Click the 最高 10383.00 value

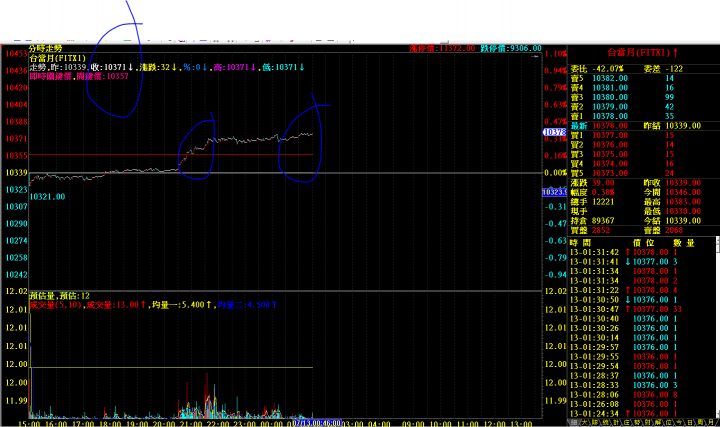click(683, 202)
